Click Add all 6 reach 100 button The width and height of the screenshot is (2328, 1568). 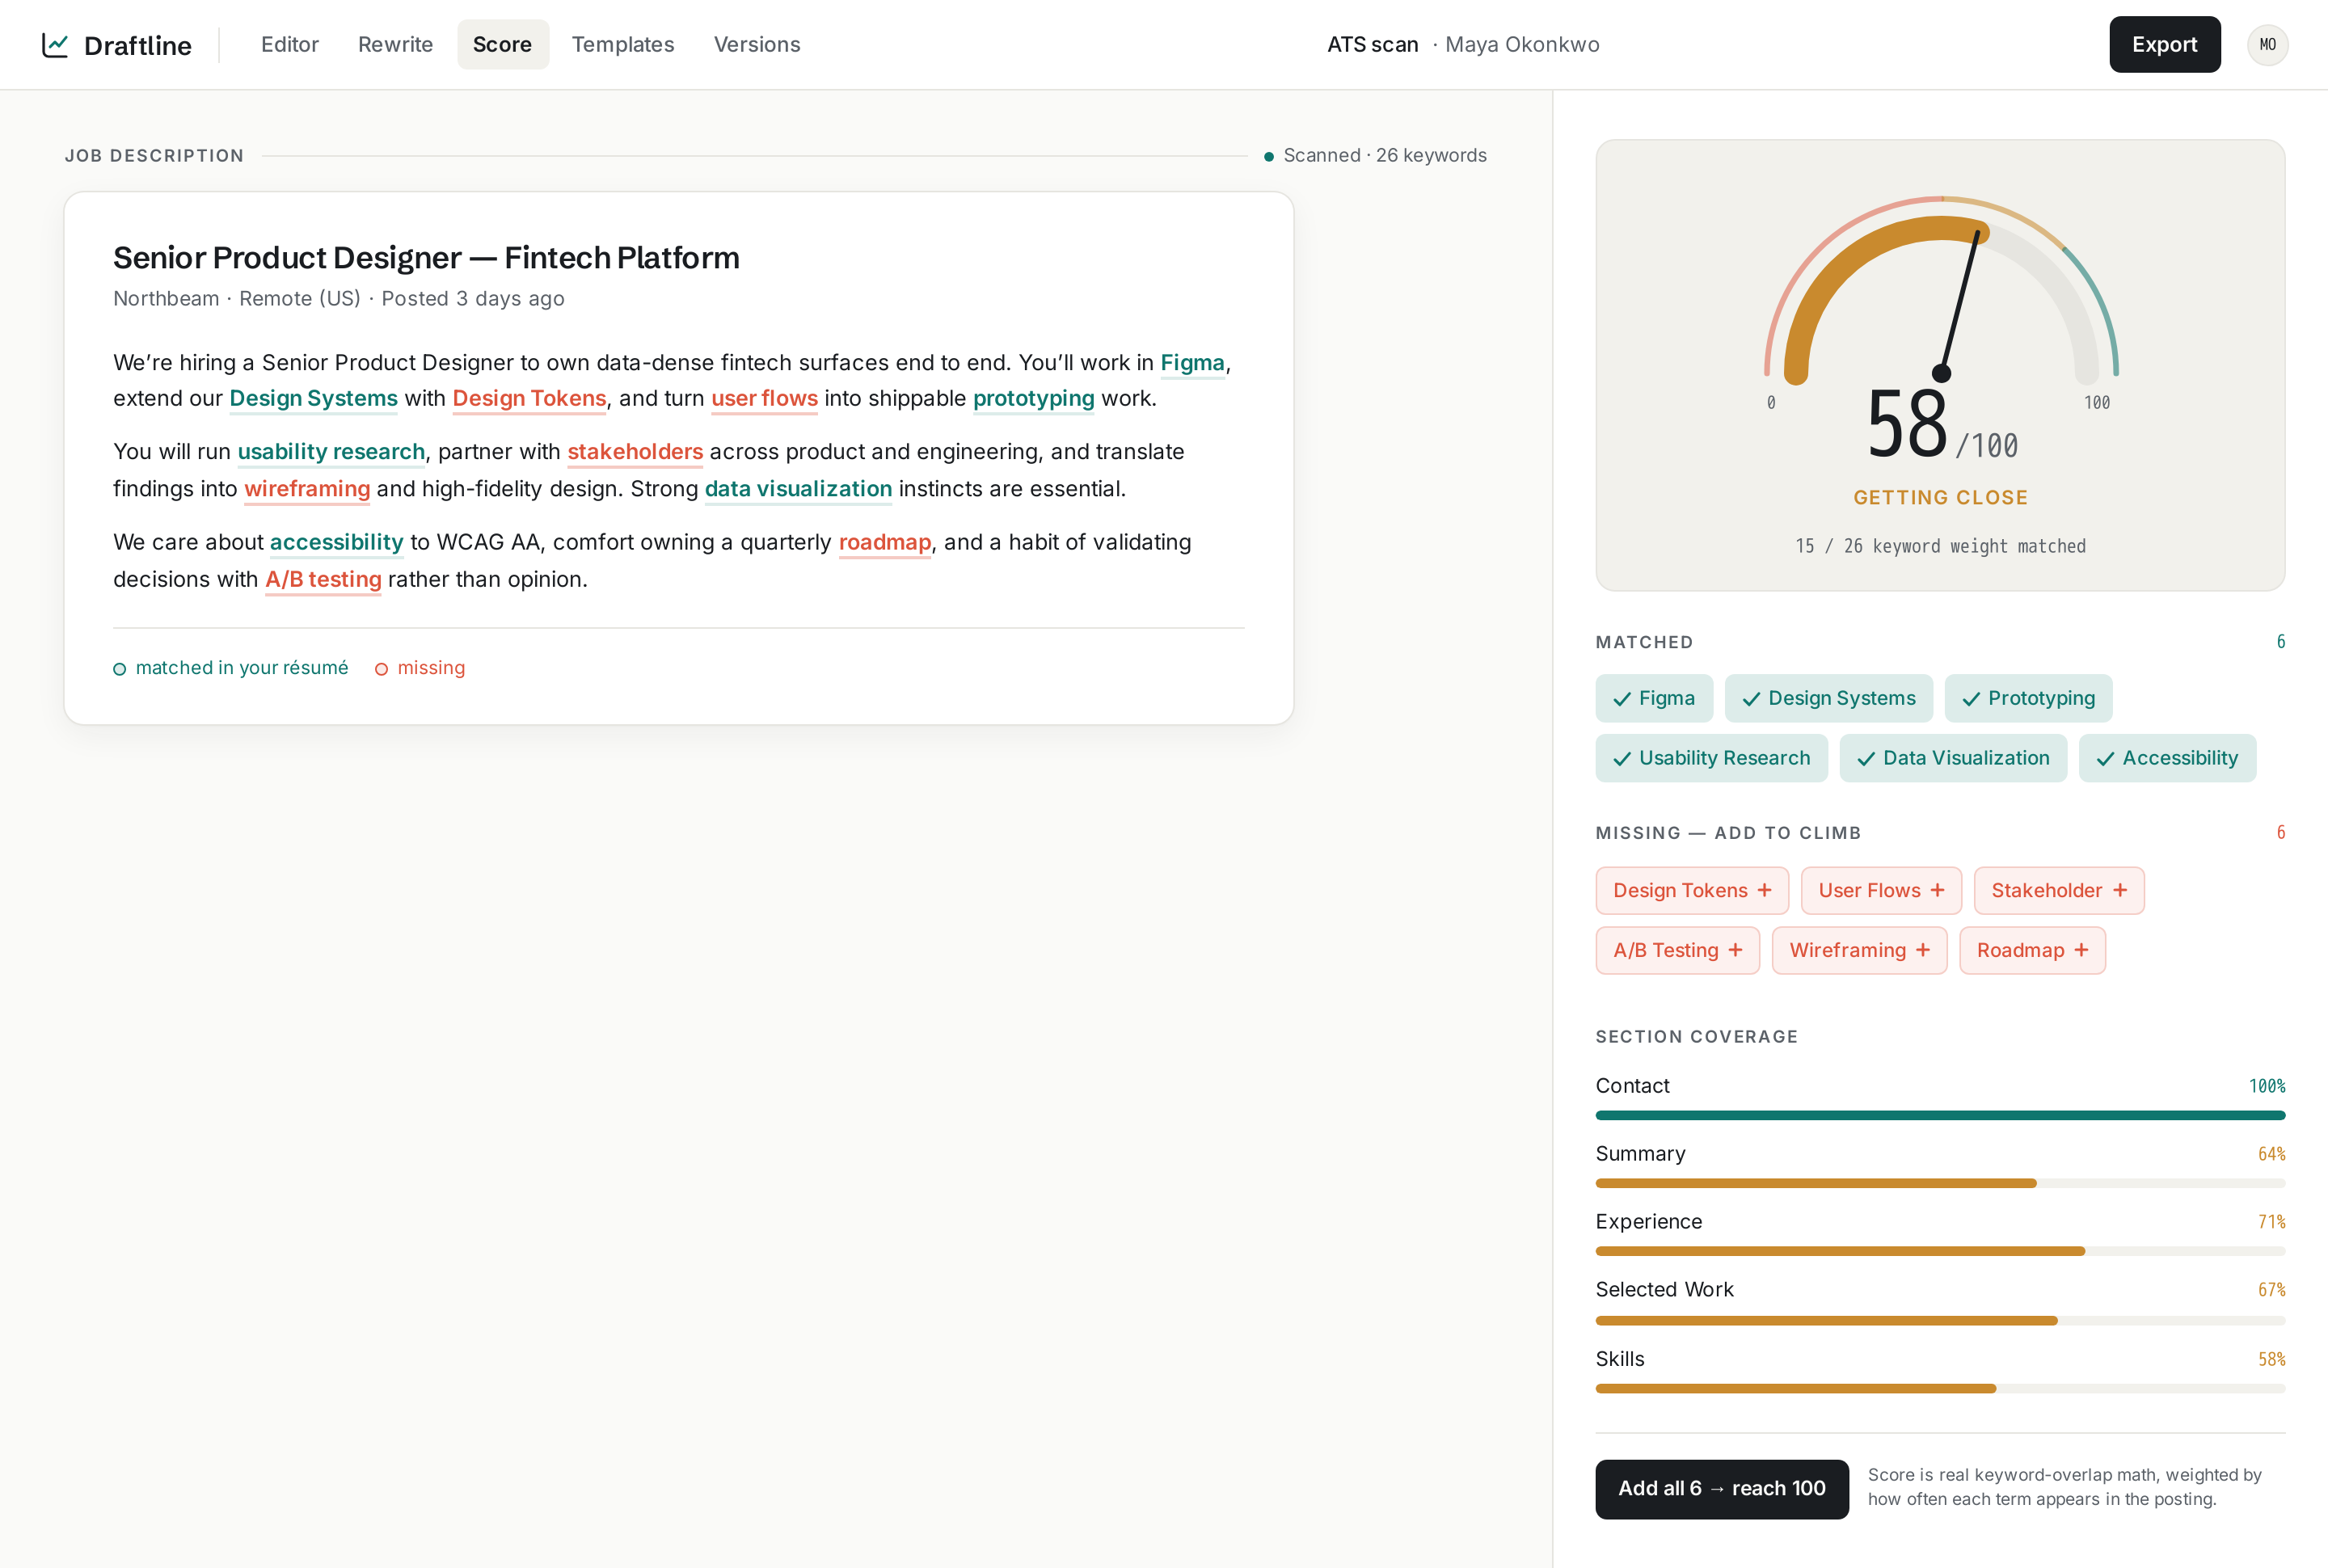(x=1722, y=1488)
